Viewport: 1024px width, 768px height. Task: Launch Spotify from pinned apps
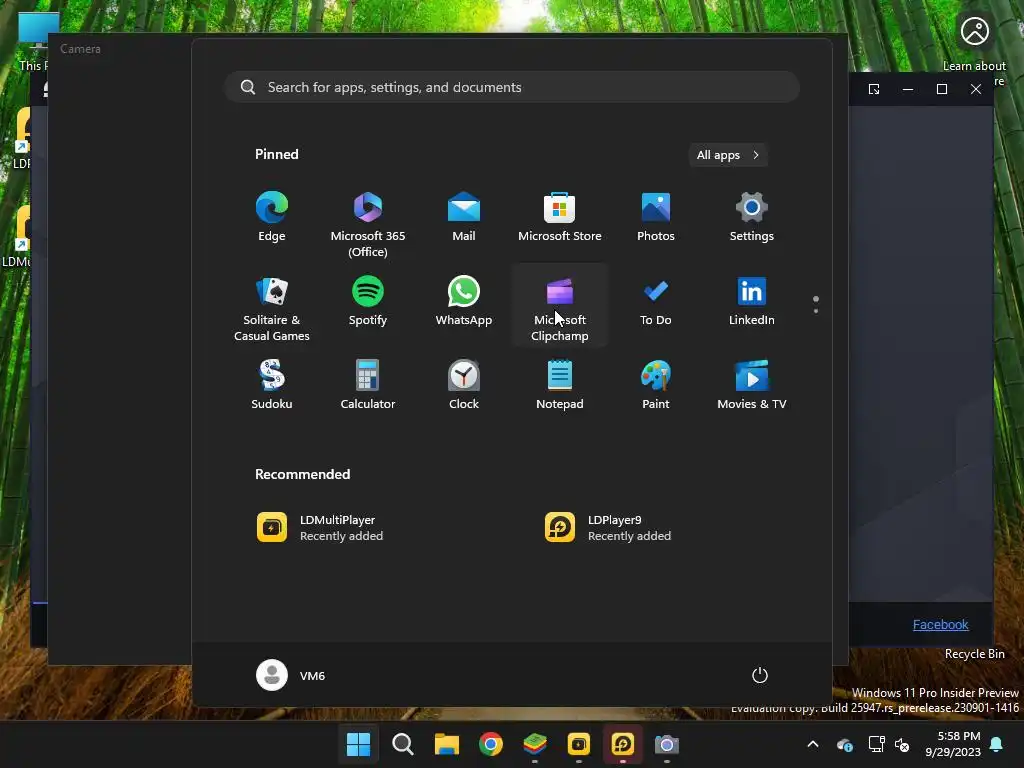(x=368, y=301)
